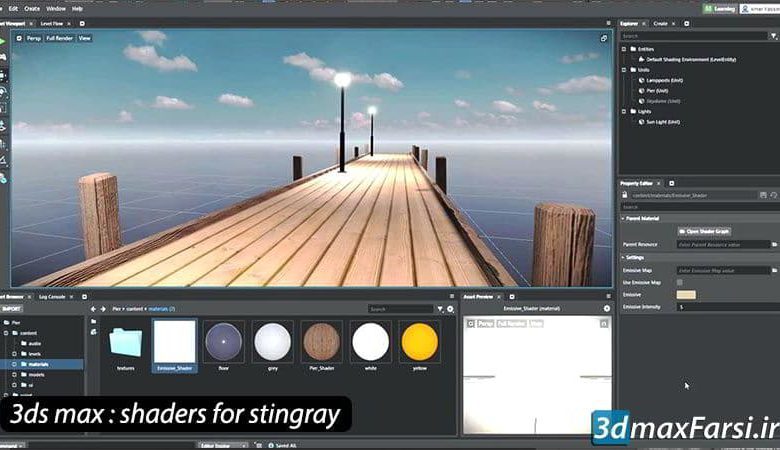
Task: Click the Emissive color swatch
Action: 686,295
